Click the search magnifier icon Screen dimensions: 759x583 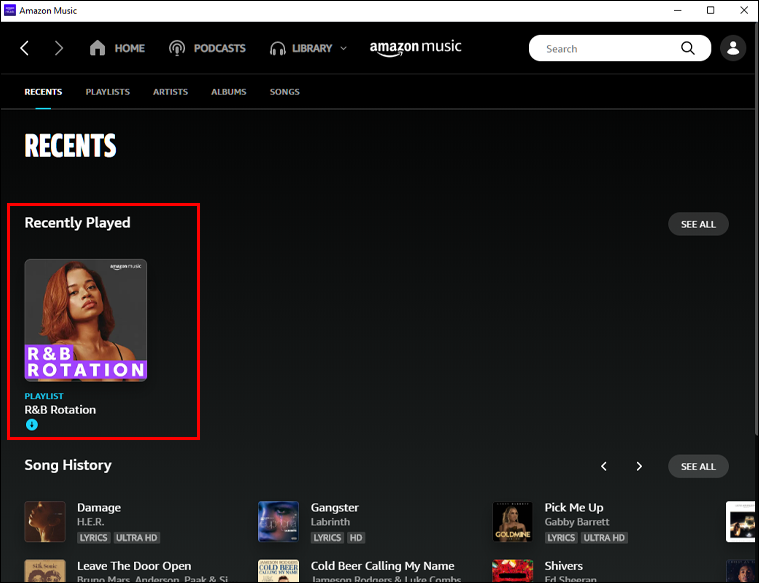click(688, 48)
